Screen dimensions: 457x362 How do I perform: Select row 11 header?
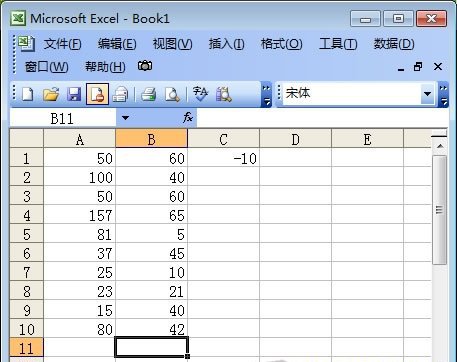click(27, 348)
